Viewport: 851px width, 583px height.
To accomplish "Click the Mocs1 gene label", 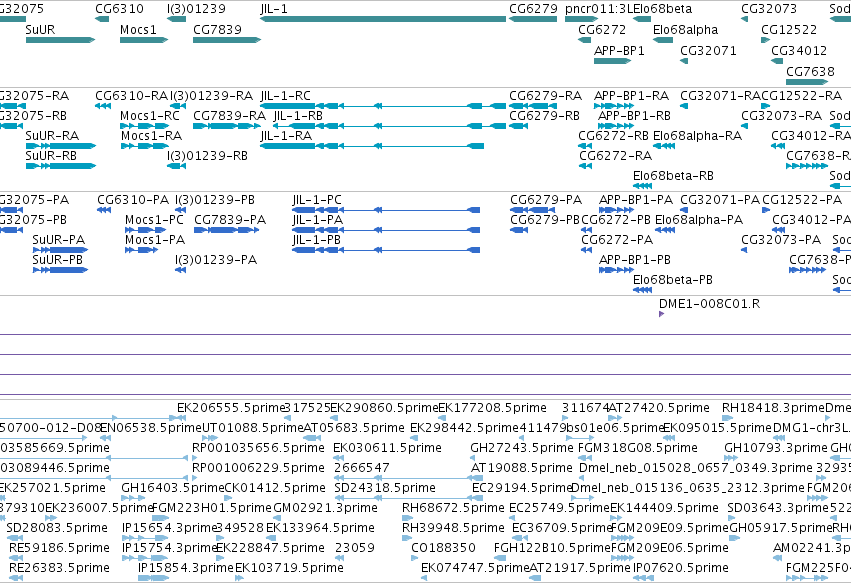I will [138, 29].
